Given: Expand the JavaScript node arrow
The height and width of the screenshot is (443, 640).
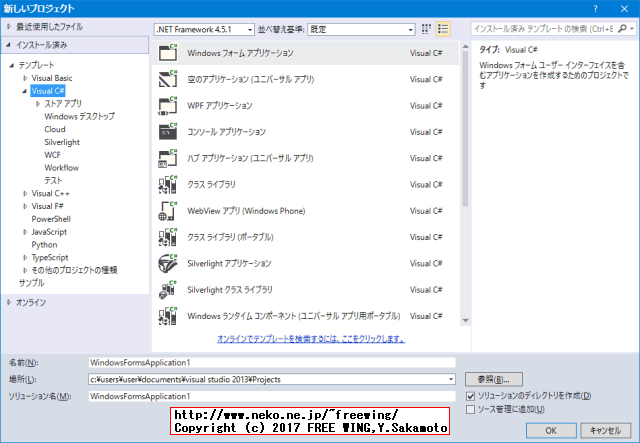Looking at the screenshot, I should pos(25,232).
